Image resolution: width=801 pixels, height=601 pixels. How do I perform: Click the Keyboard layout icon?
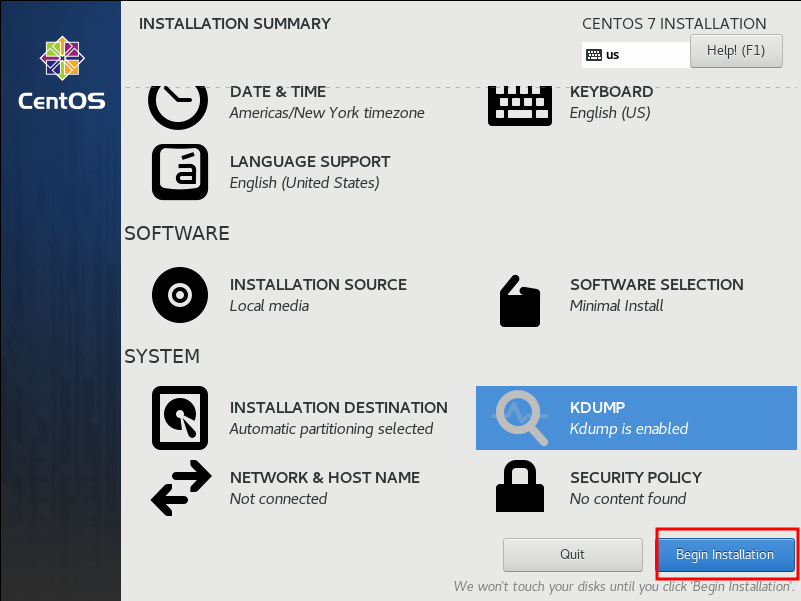[x=520, y=106]
